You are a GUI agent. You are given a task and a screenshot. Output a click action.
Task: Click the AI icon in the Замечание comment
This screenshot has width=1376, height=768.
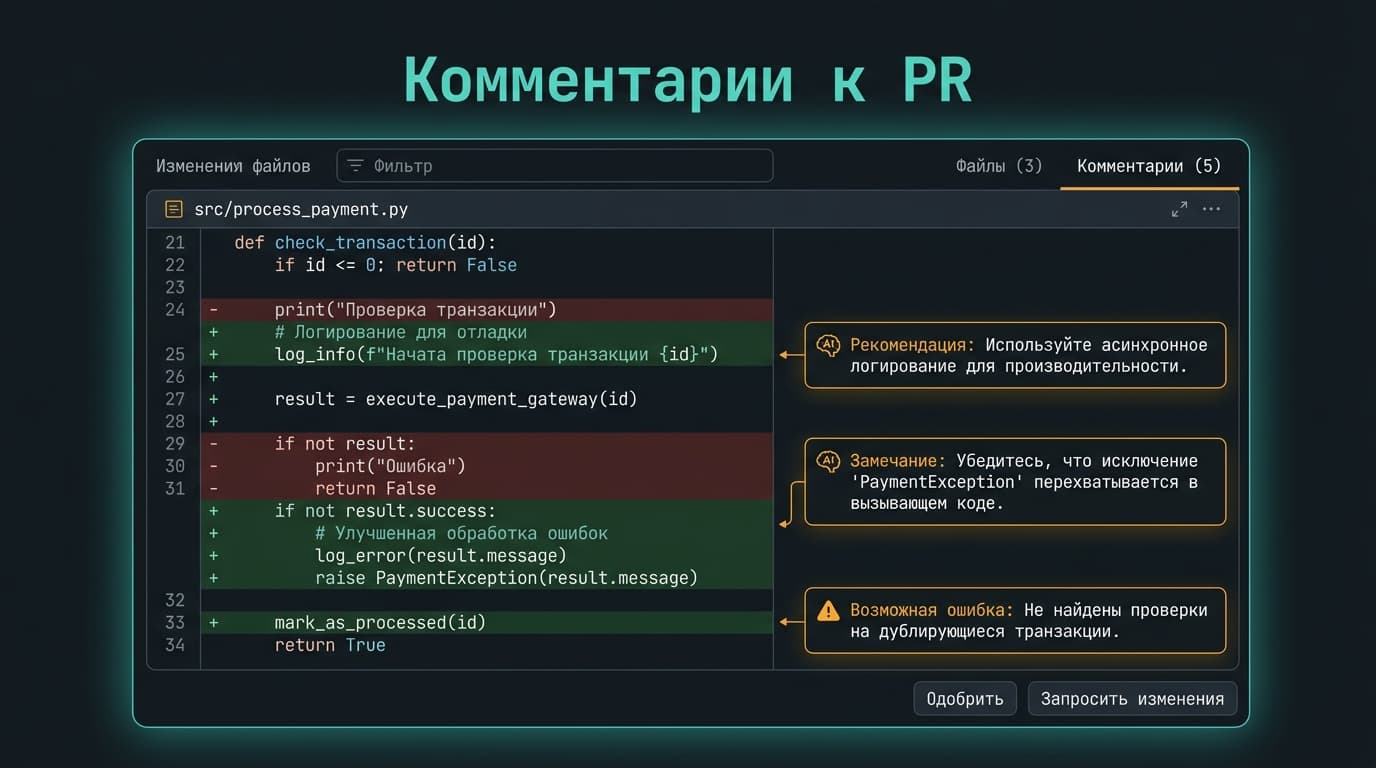pyautogui.click(x=828, y=461)
